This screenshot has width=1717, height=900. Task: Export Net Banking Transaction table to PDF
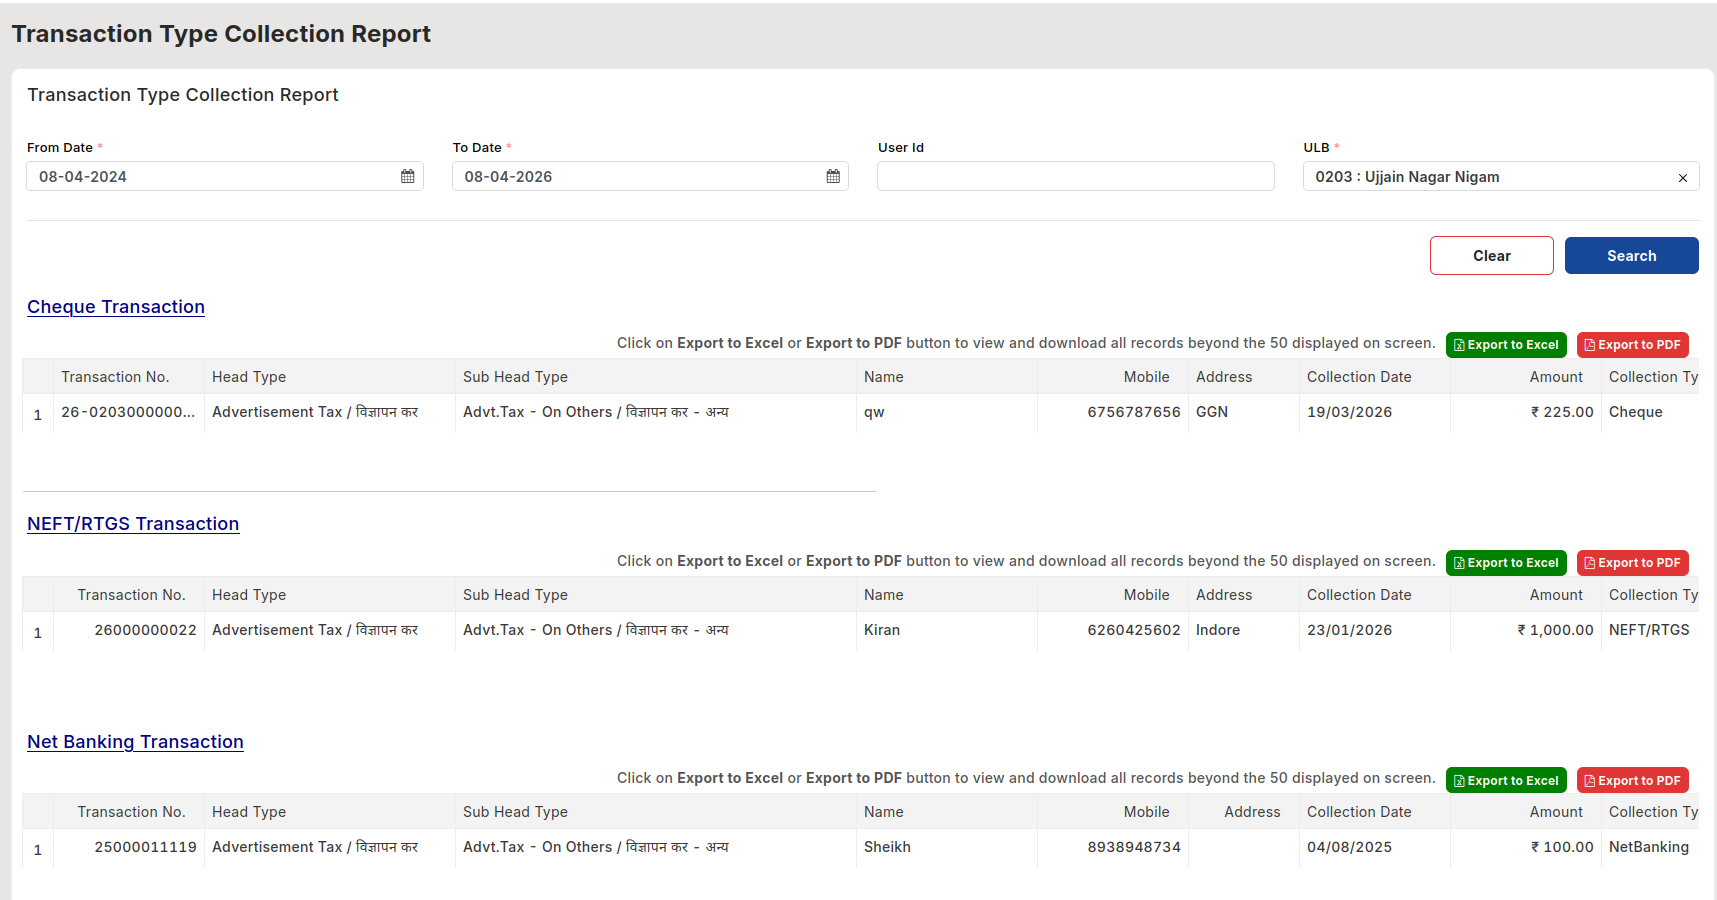[1633, 781]
